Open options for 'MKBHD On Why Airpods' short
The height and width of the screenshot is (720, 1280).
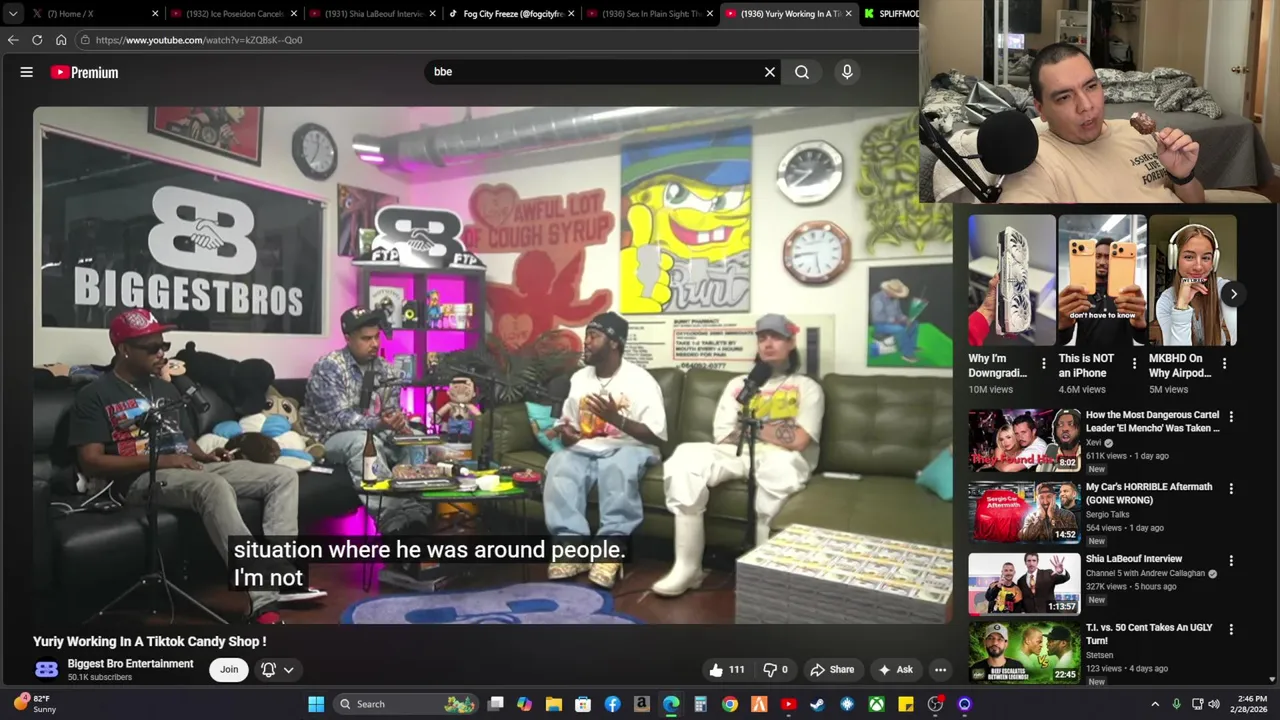(x=1224, y=364)
